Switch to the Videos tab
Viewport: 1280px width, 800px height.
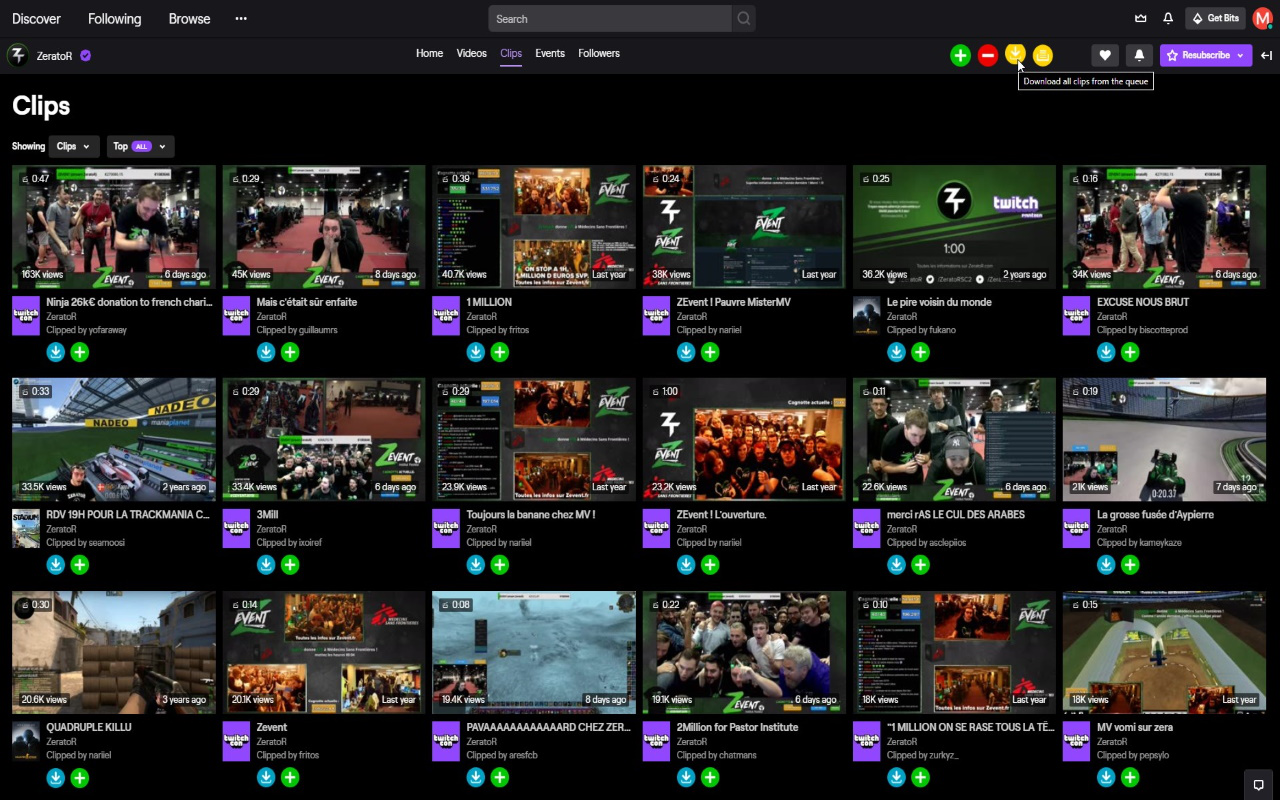coord(471,53)
